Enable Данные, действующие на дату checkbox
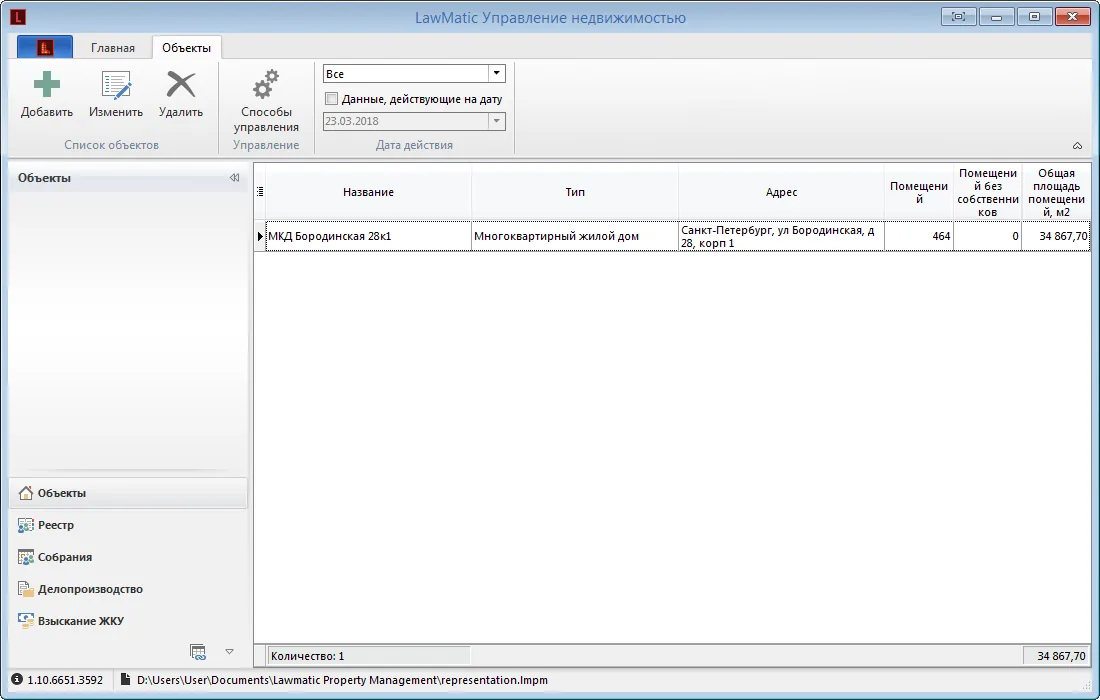 coord(331,99)
